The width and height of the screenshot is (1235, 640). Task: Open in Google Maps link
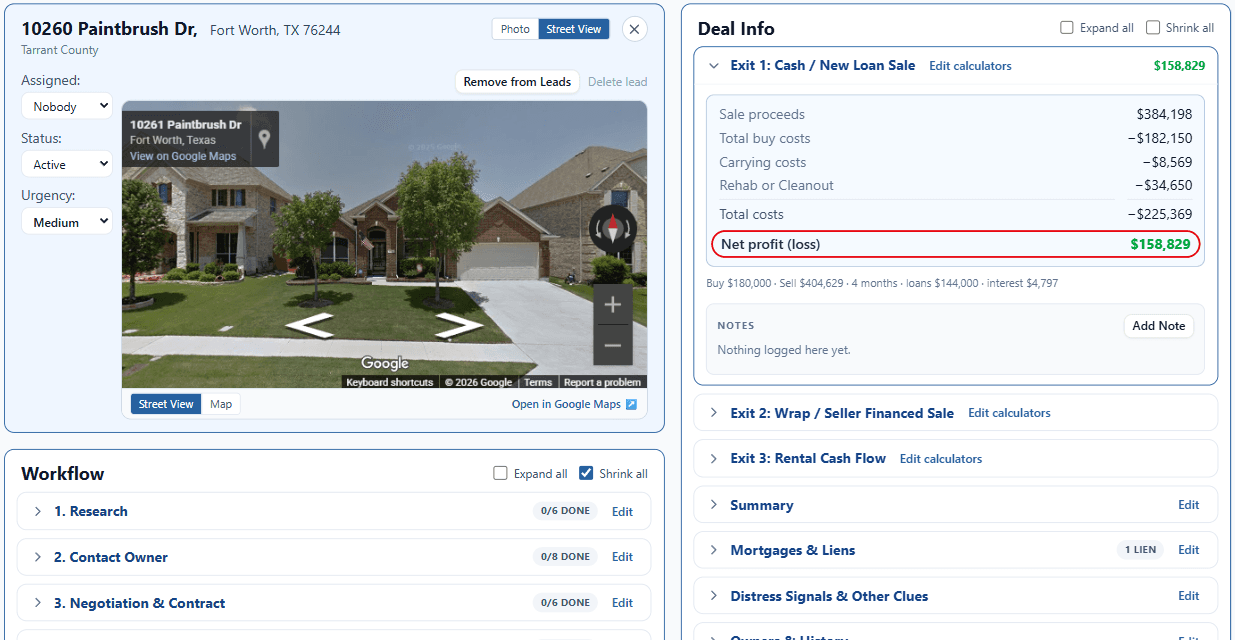pos(566,404)
